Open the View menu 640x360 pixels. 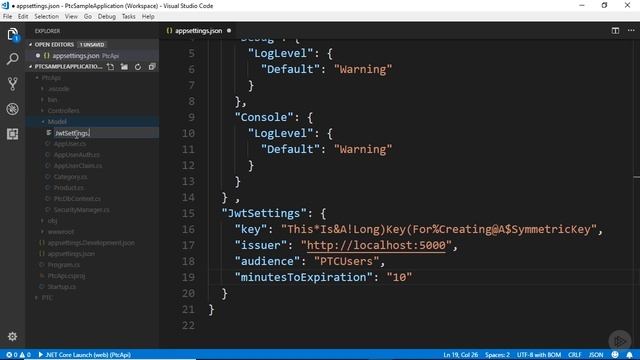point(71,16)
